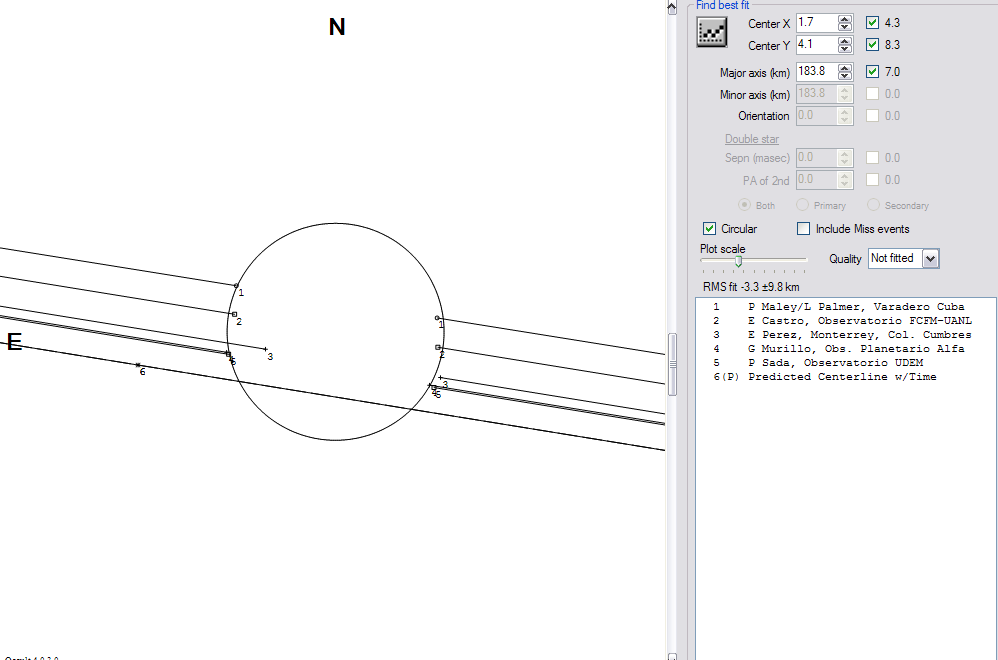Toggle the Major axis fit checkbox

pos(873,72)
